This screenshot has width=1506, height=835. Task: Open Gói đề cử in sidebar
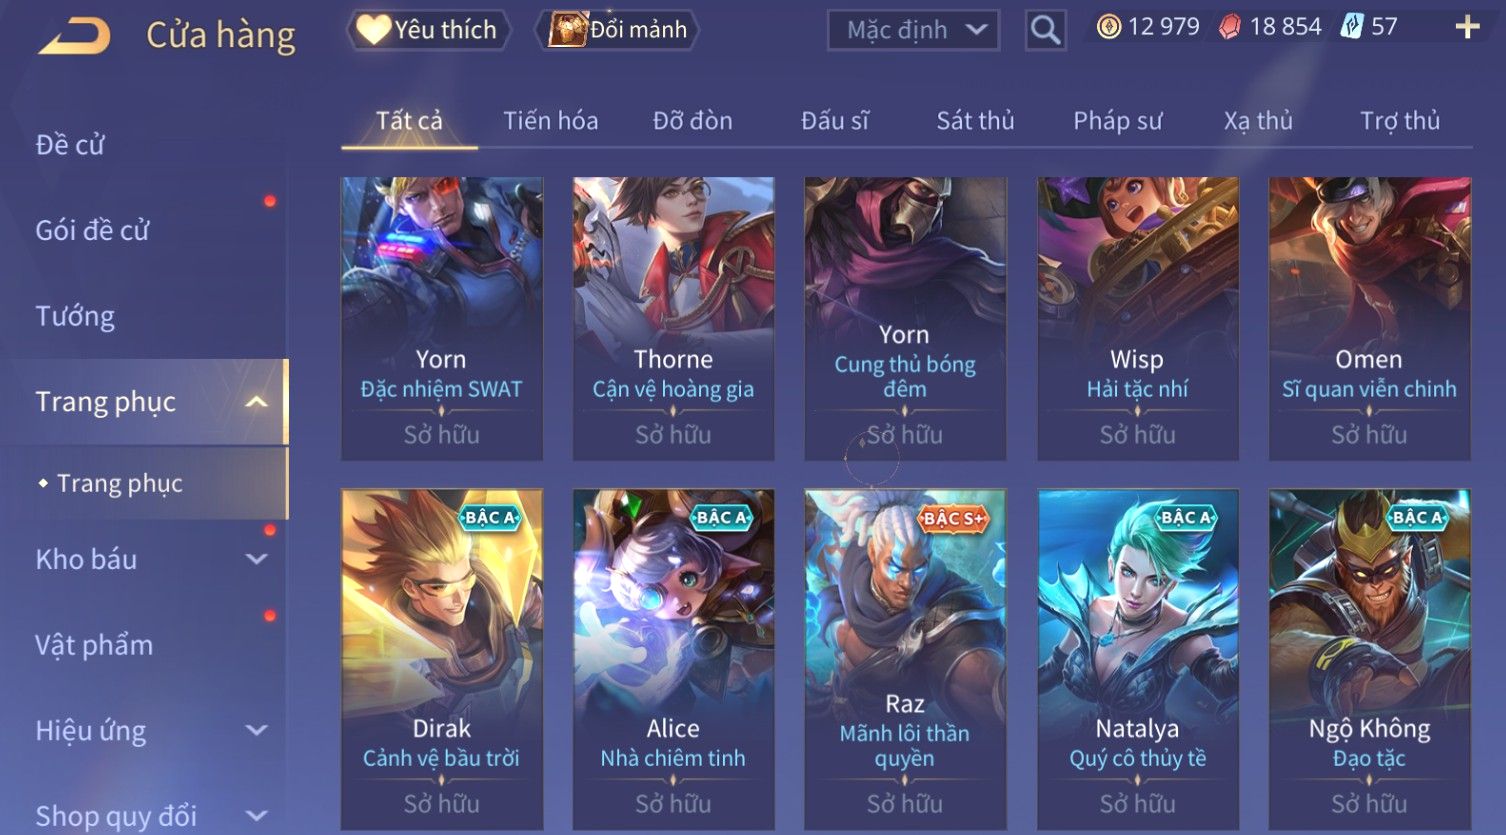coord(92,230)
